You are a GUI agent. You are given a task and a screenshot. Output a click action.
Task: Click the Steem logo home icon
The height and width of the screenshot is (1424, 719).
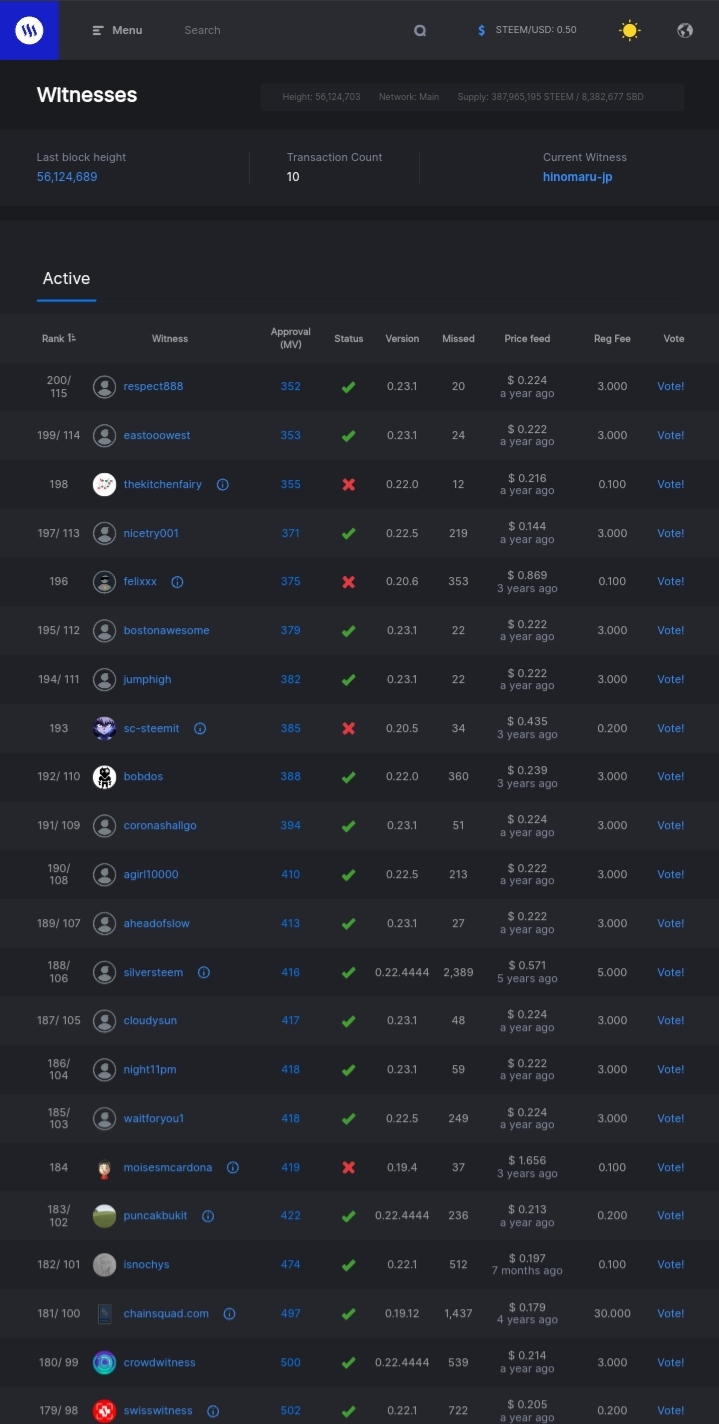[x=29, y=30]
